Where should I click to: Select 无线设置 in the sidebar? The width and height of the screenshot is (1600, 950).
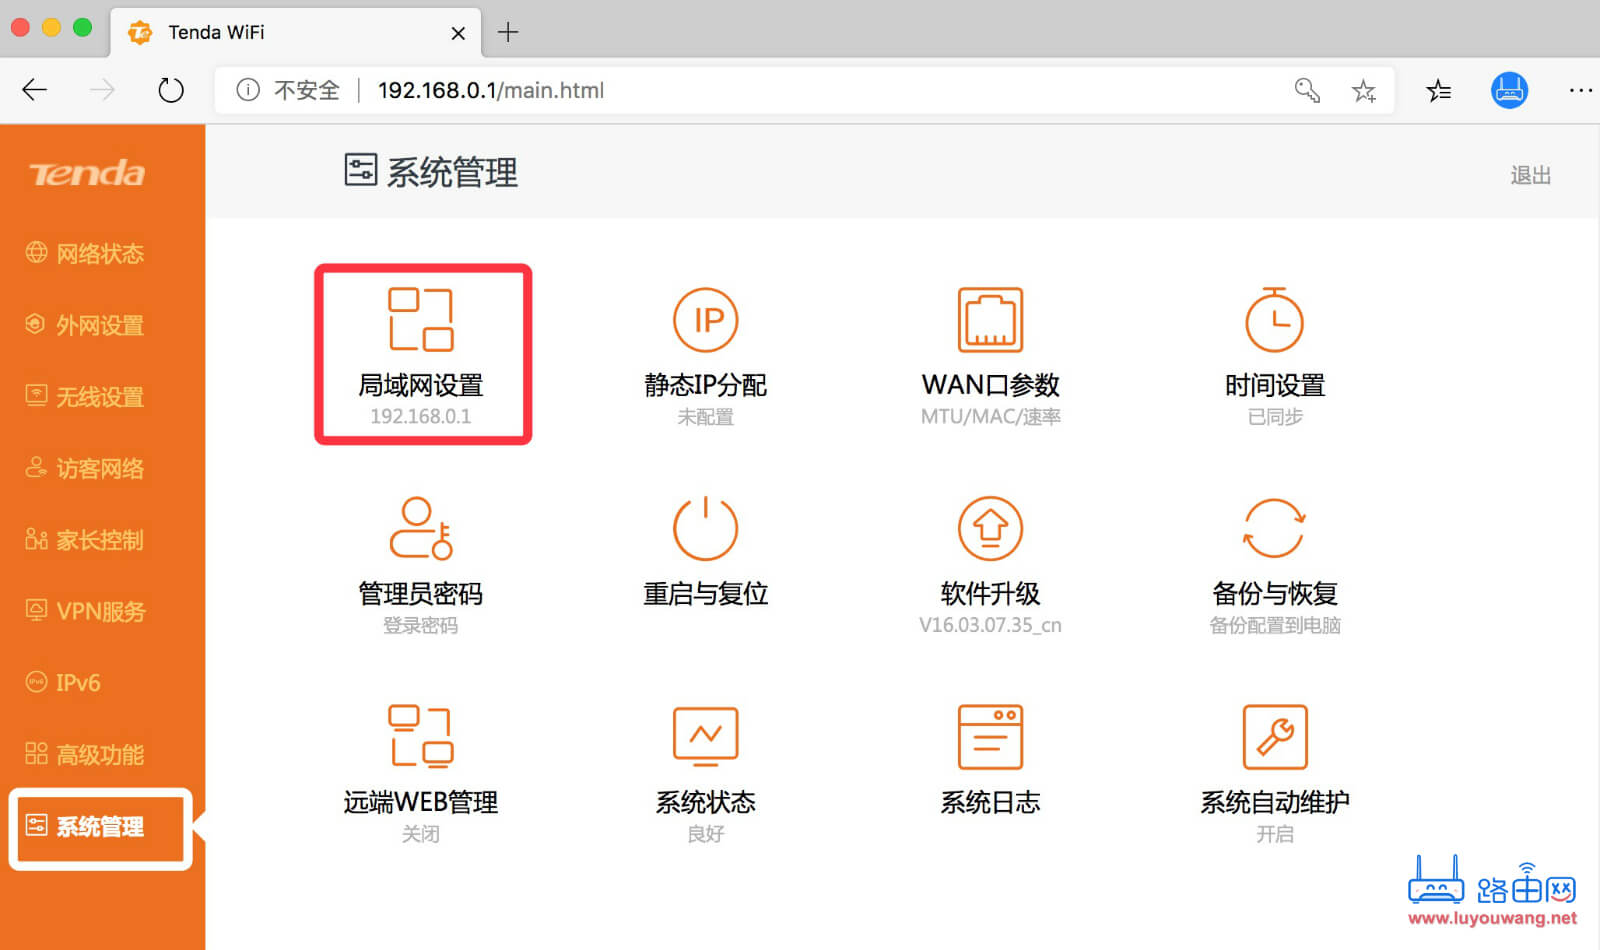tap(99, 397)
